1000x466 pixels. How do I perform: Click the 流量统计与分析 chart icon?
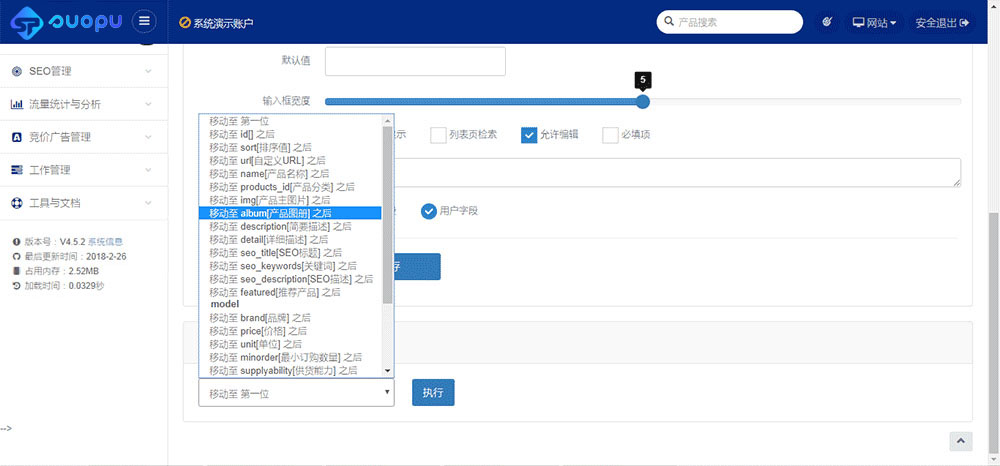17,105
